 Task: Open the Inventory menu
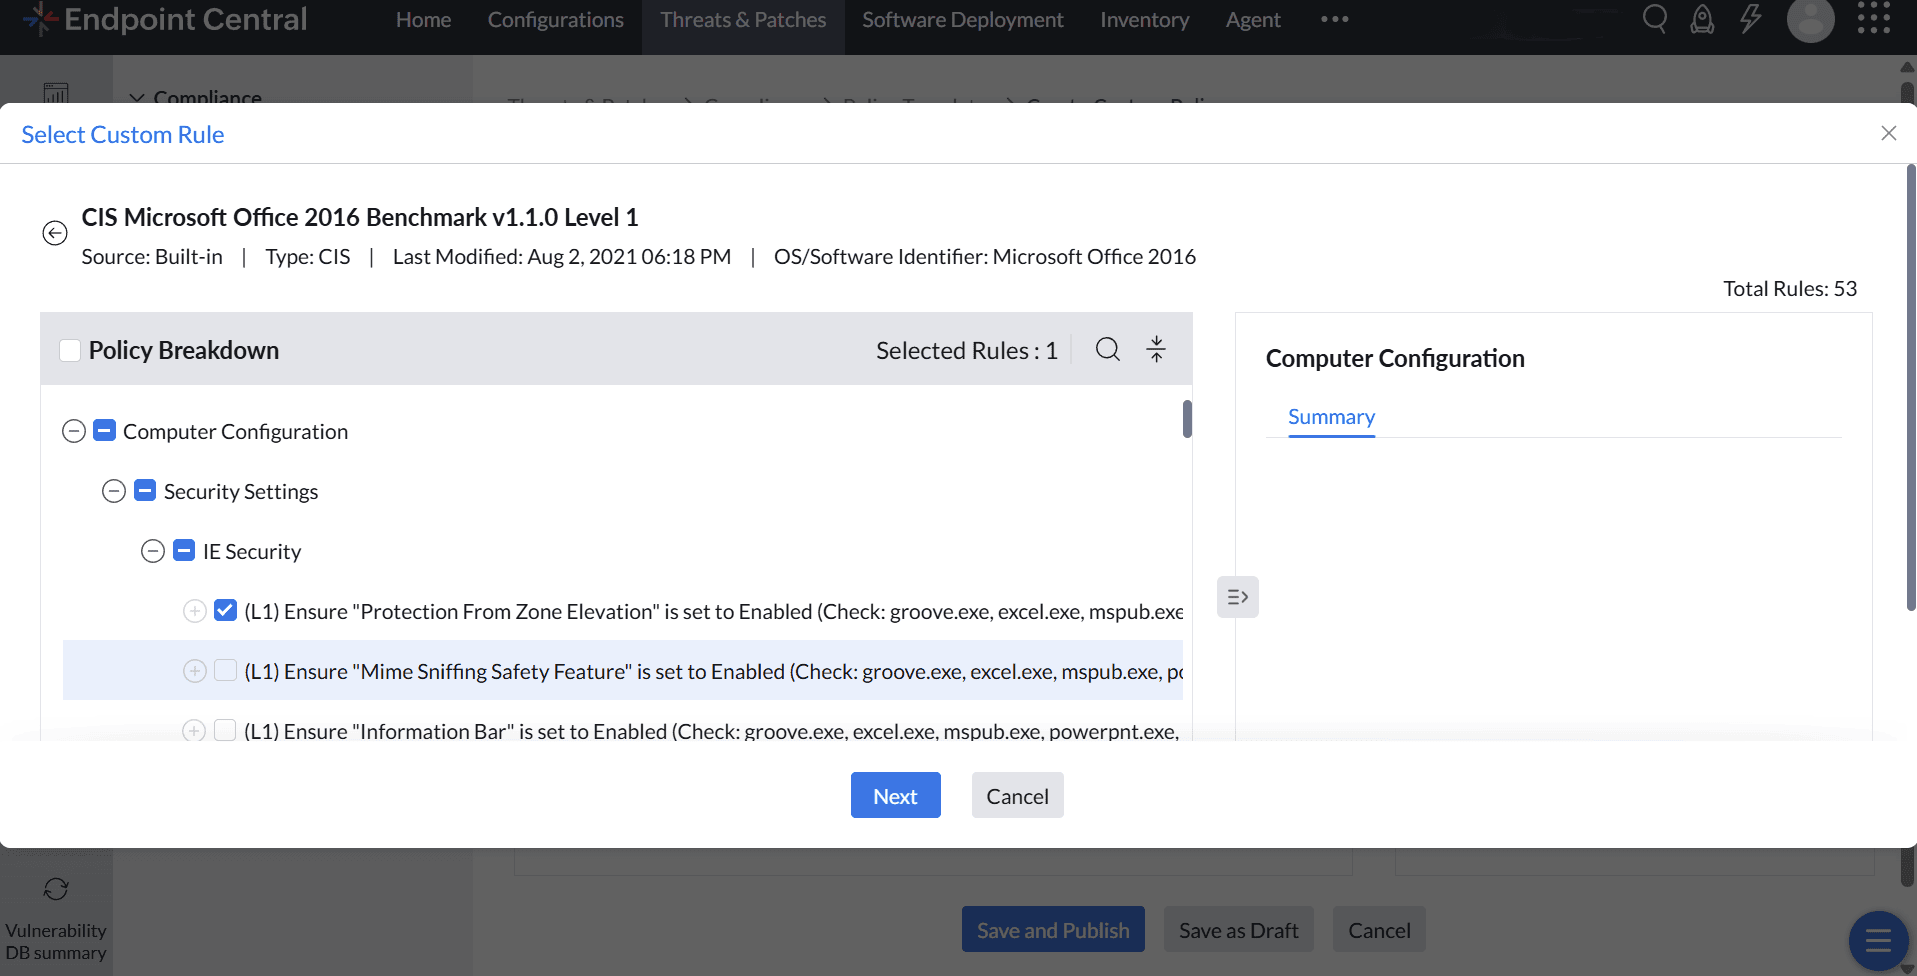(1145, 20)
